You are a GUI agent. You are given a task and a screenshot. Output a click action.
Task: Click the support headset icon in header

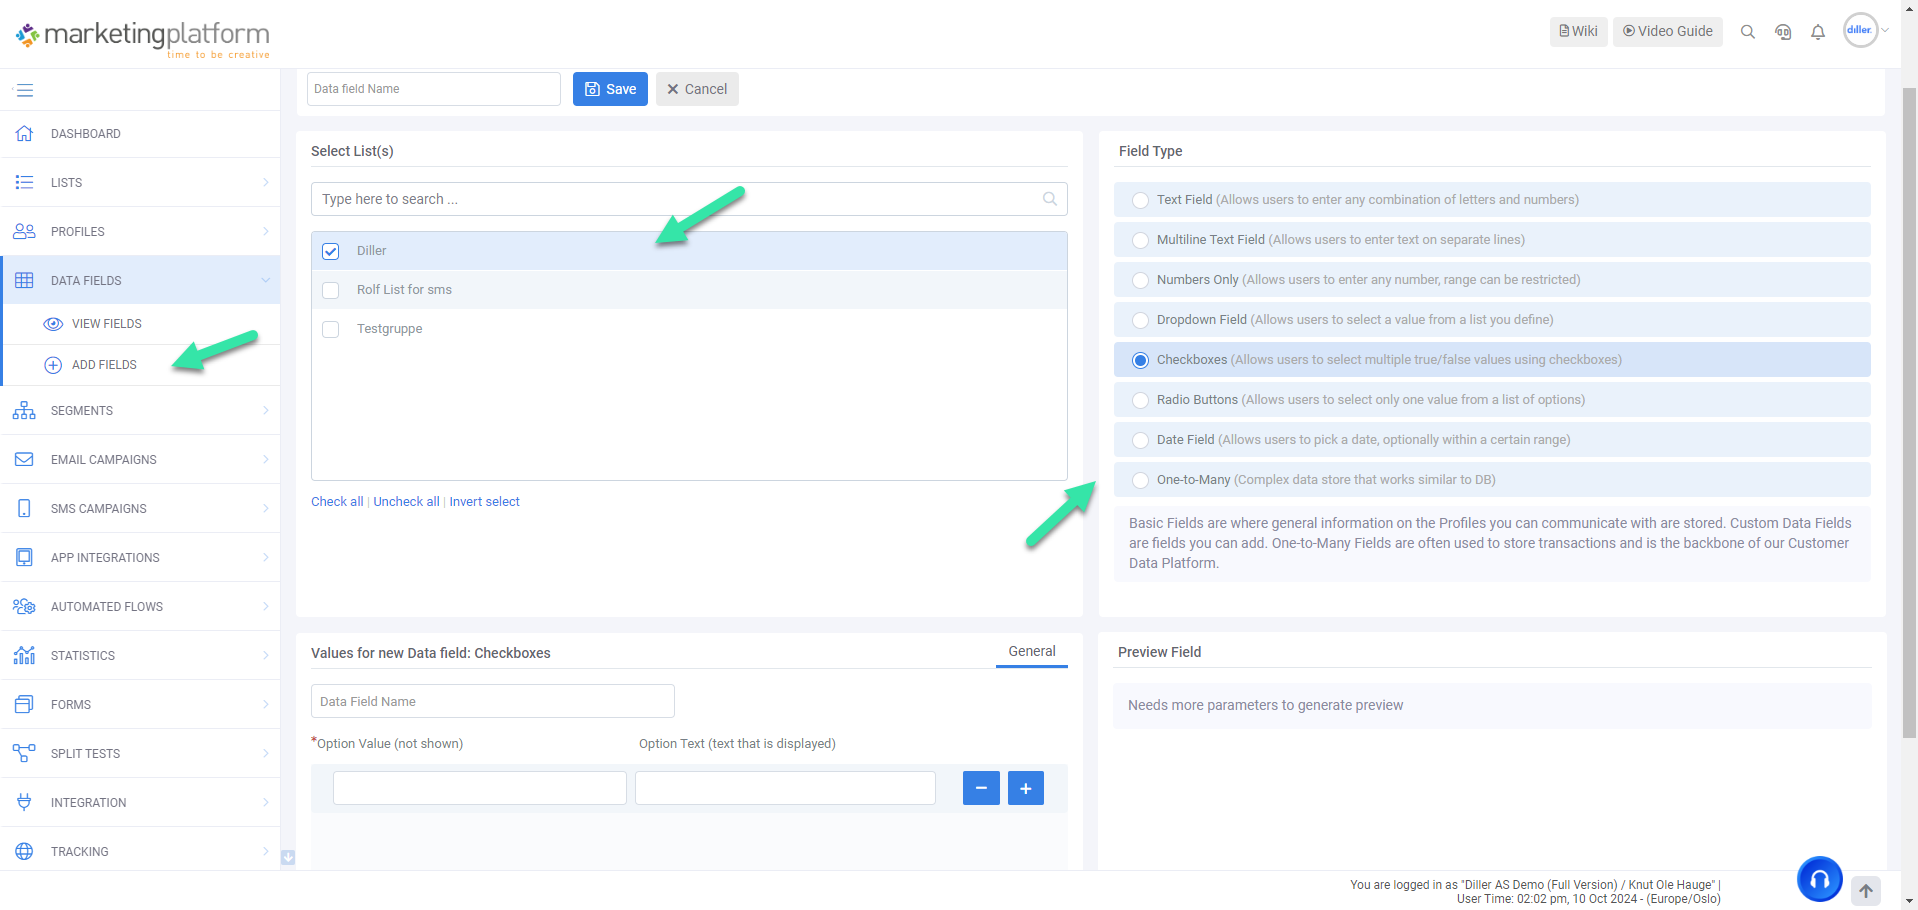(1782, 32)
